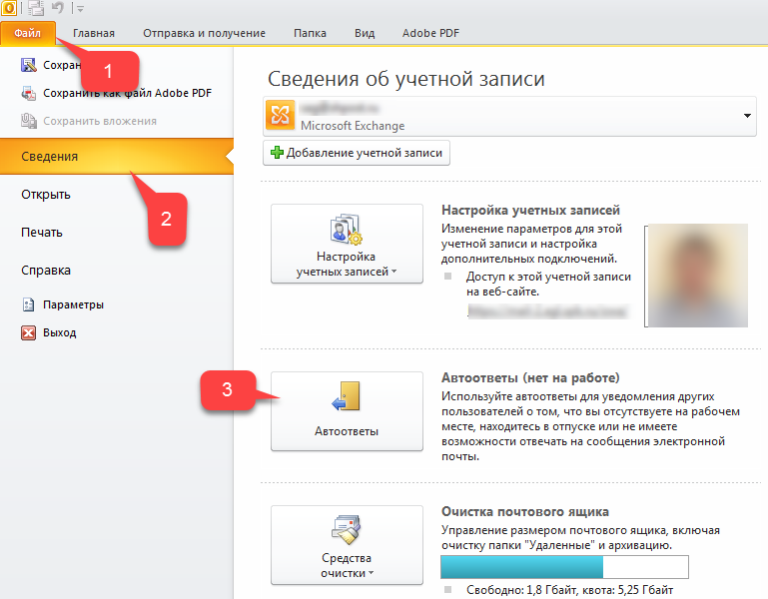Click the Microsoft Exchange account icon
Image resolution: width=768 pixels, height=599 pixels.
click(x=280, y=116)
